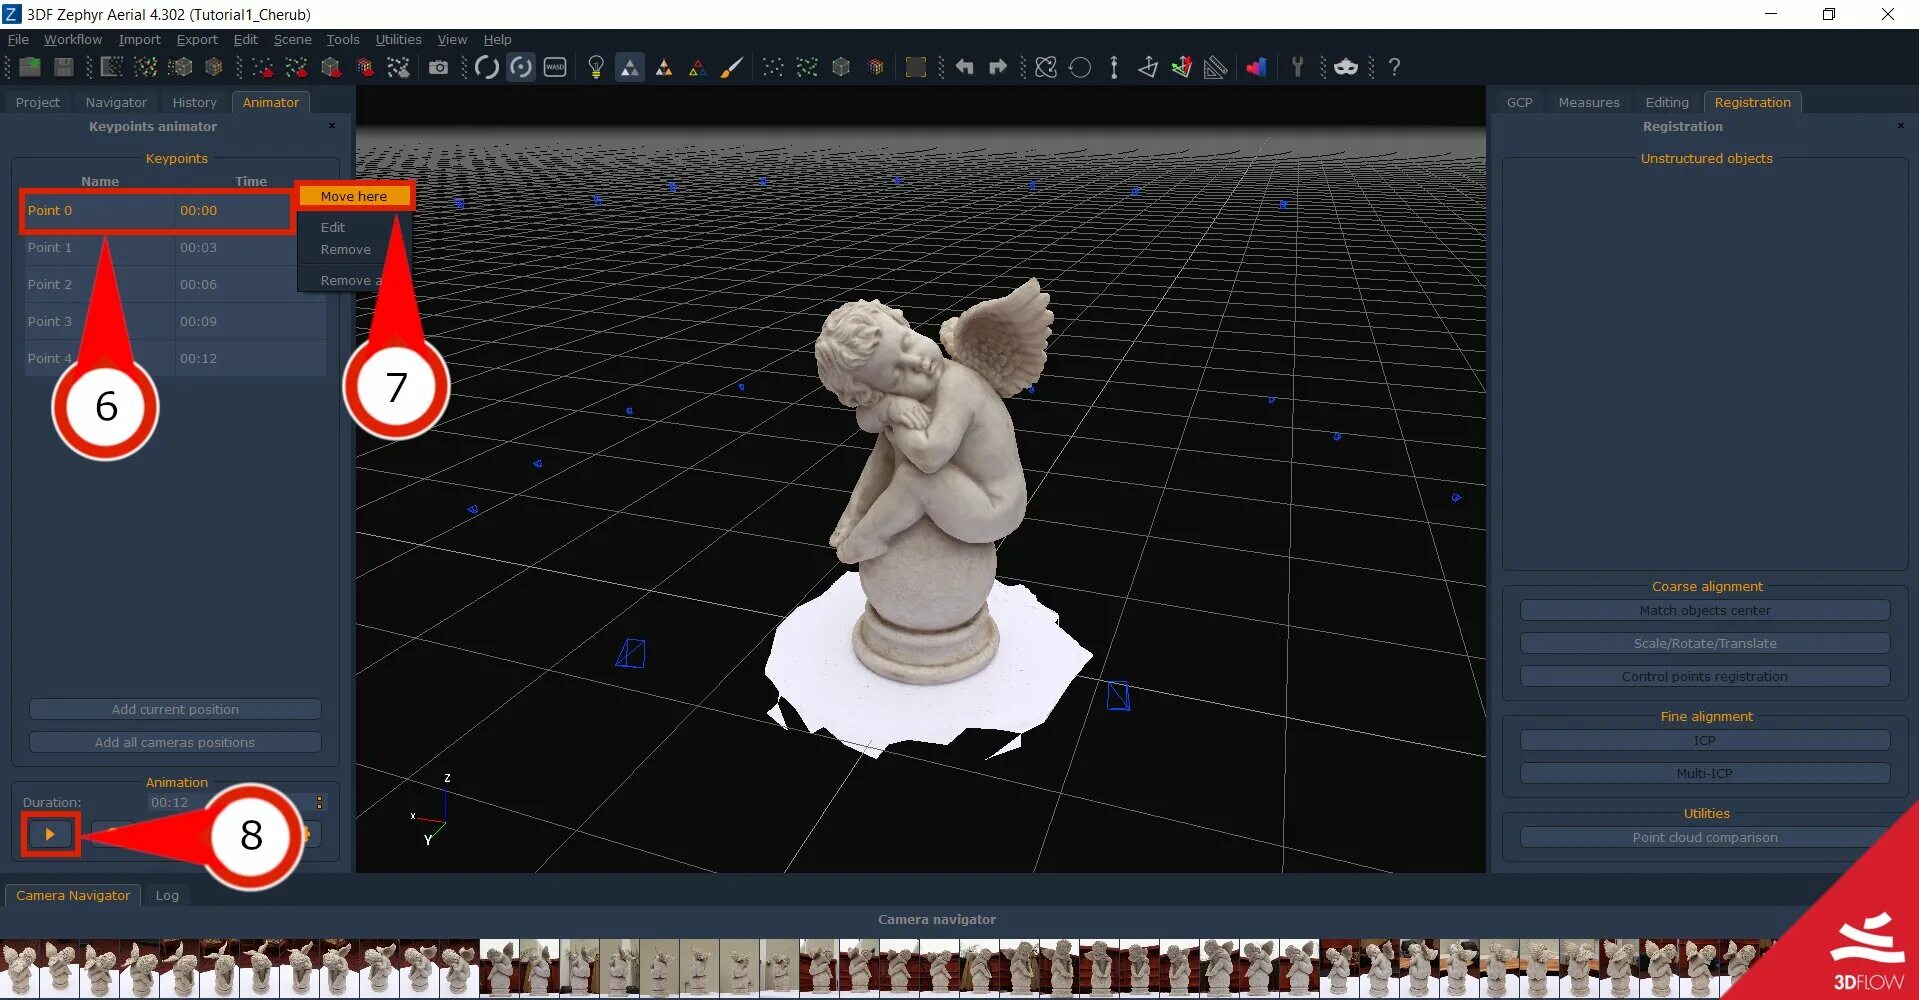Viewport: 1919px width, 1000px height.
Task: Click the question mark help icon
Action: click(1394, 67)
